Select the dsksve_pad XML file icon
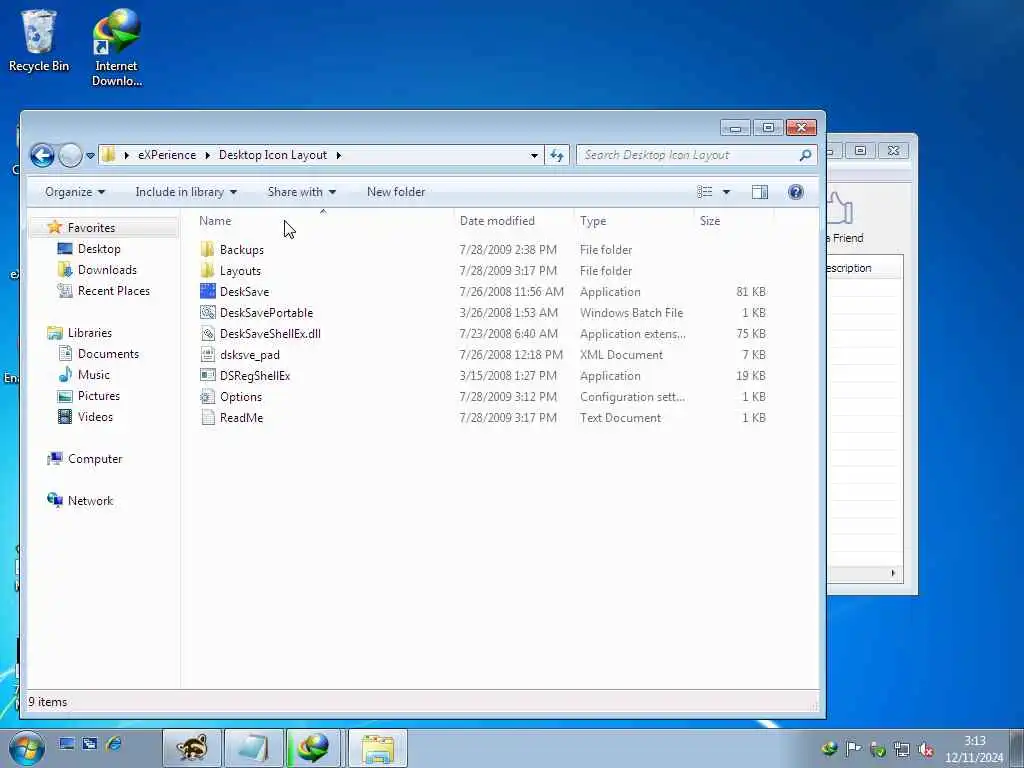Viewport: 1024px width, 768px height. point(208,355)
